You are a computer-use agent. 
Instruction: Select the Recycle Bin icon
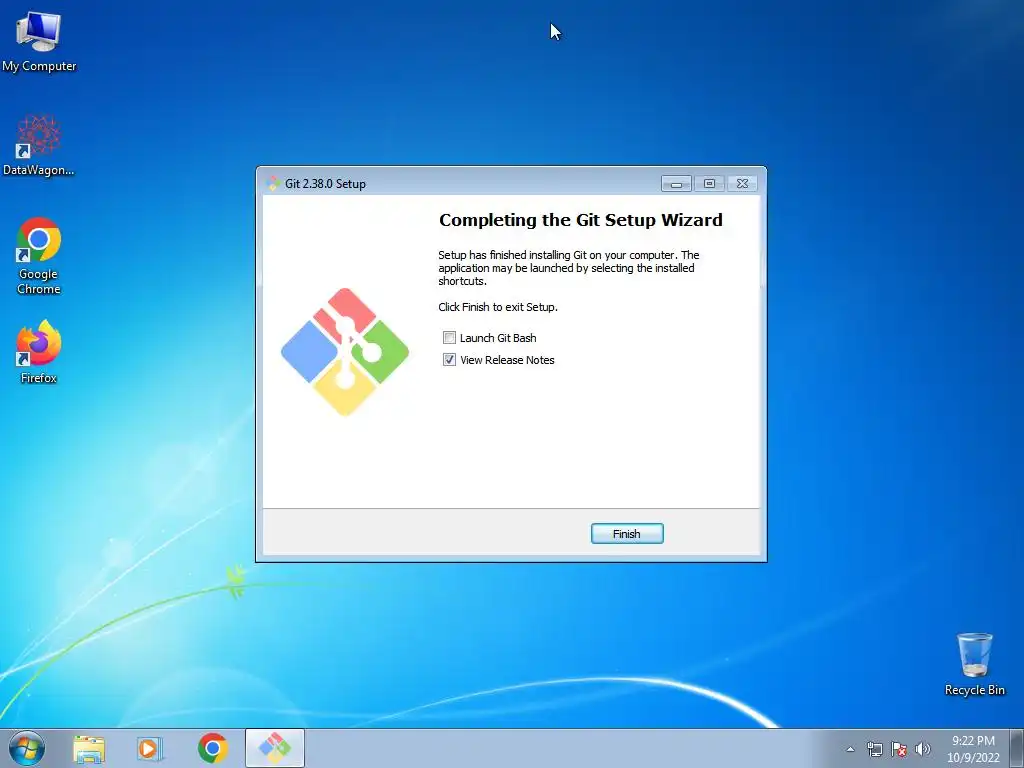click(x=974, y=664)
